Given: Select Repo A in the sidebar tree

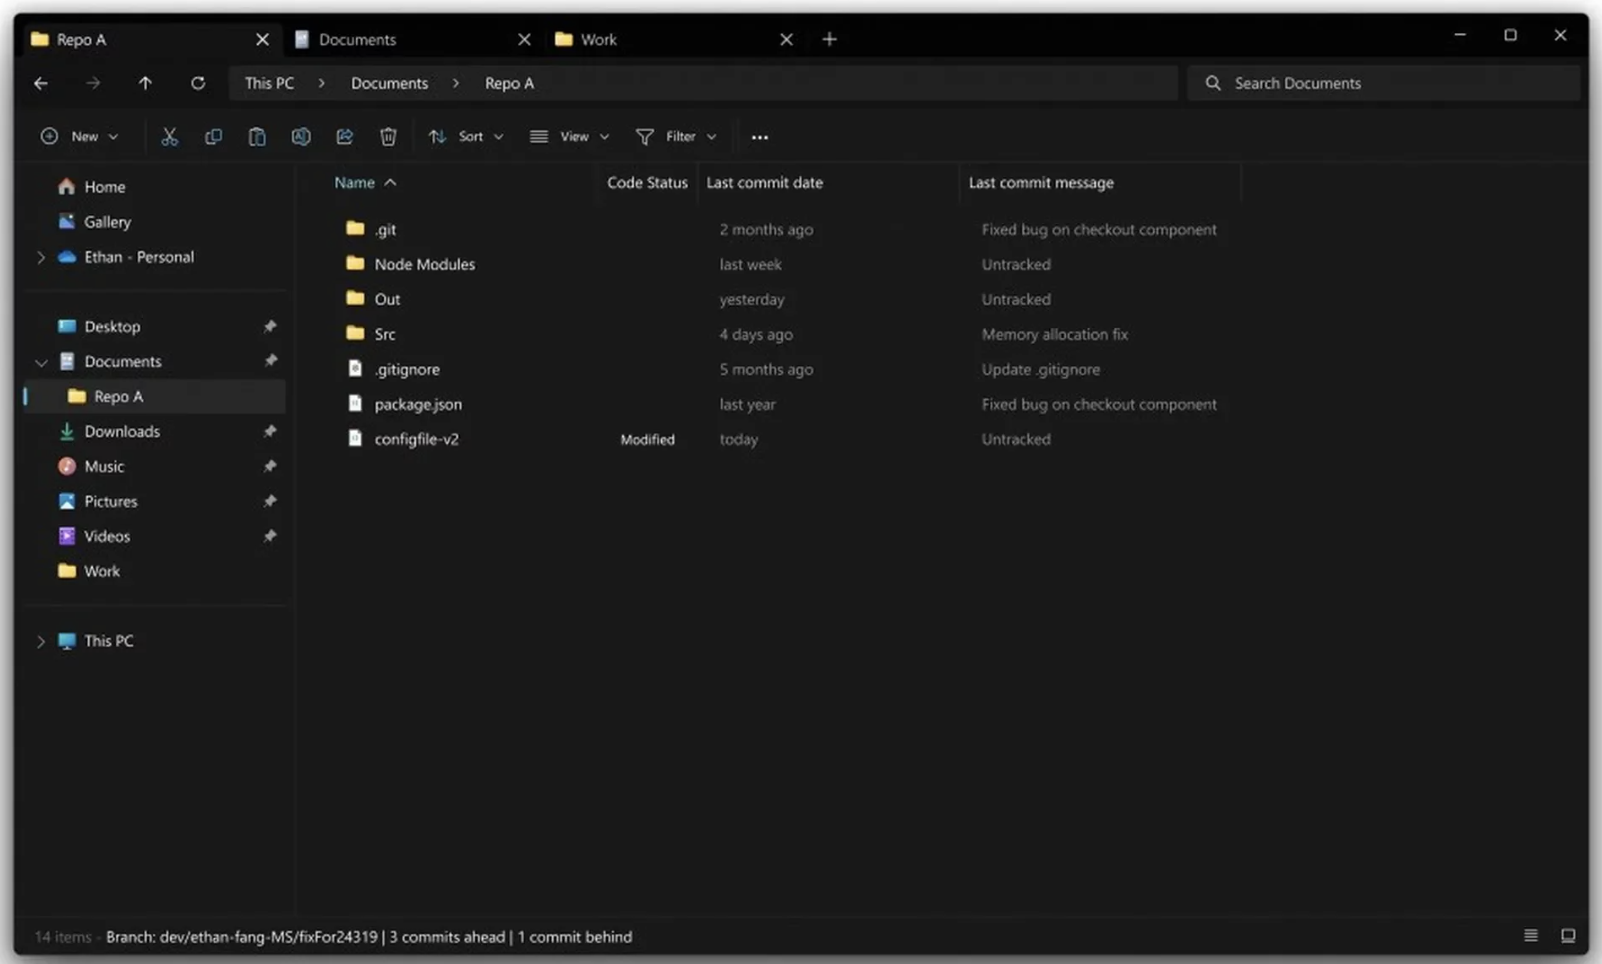Looking at the screenshot, I should click(x=155, y=396).
